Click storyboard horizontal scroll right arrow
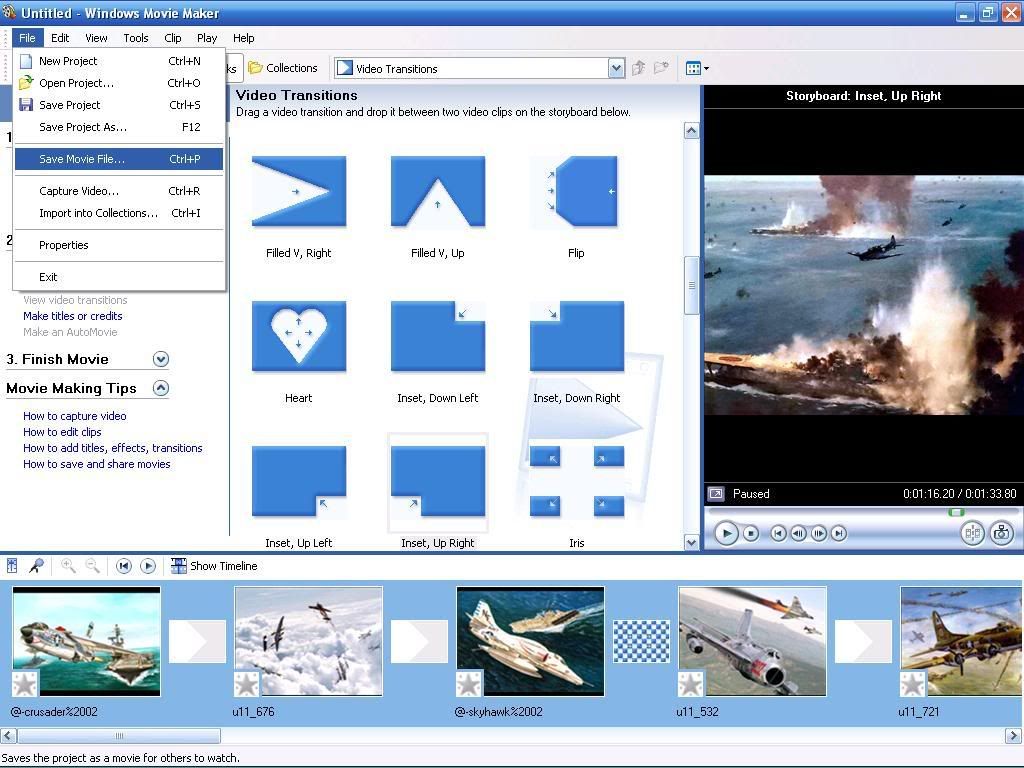 (x=1012, y=736)
